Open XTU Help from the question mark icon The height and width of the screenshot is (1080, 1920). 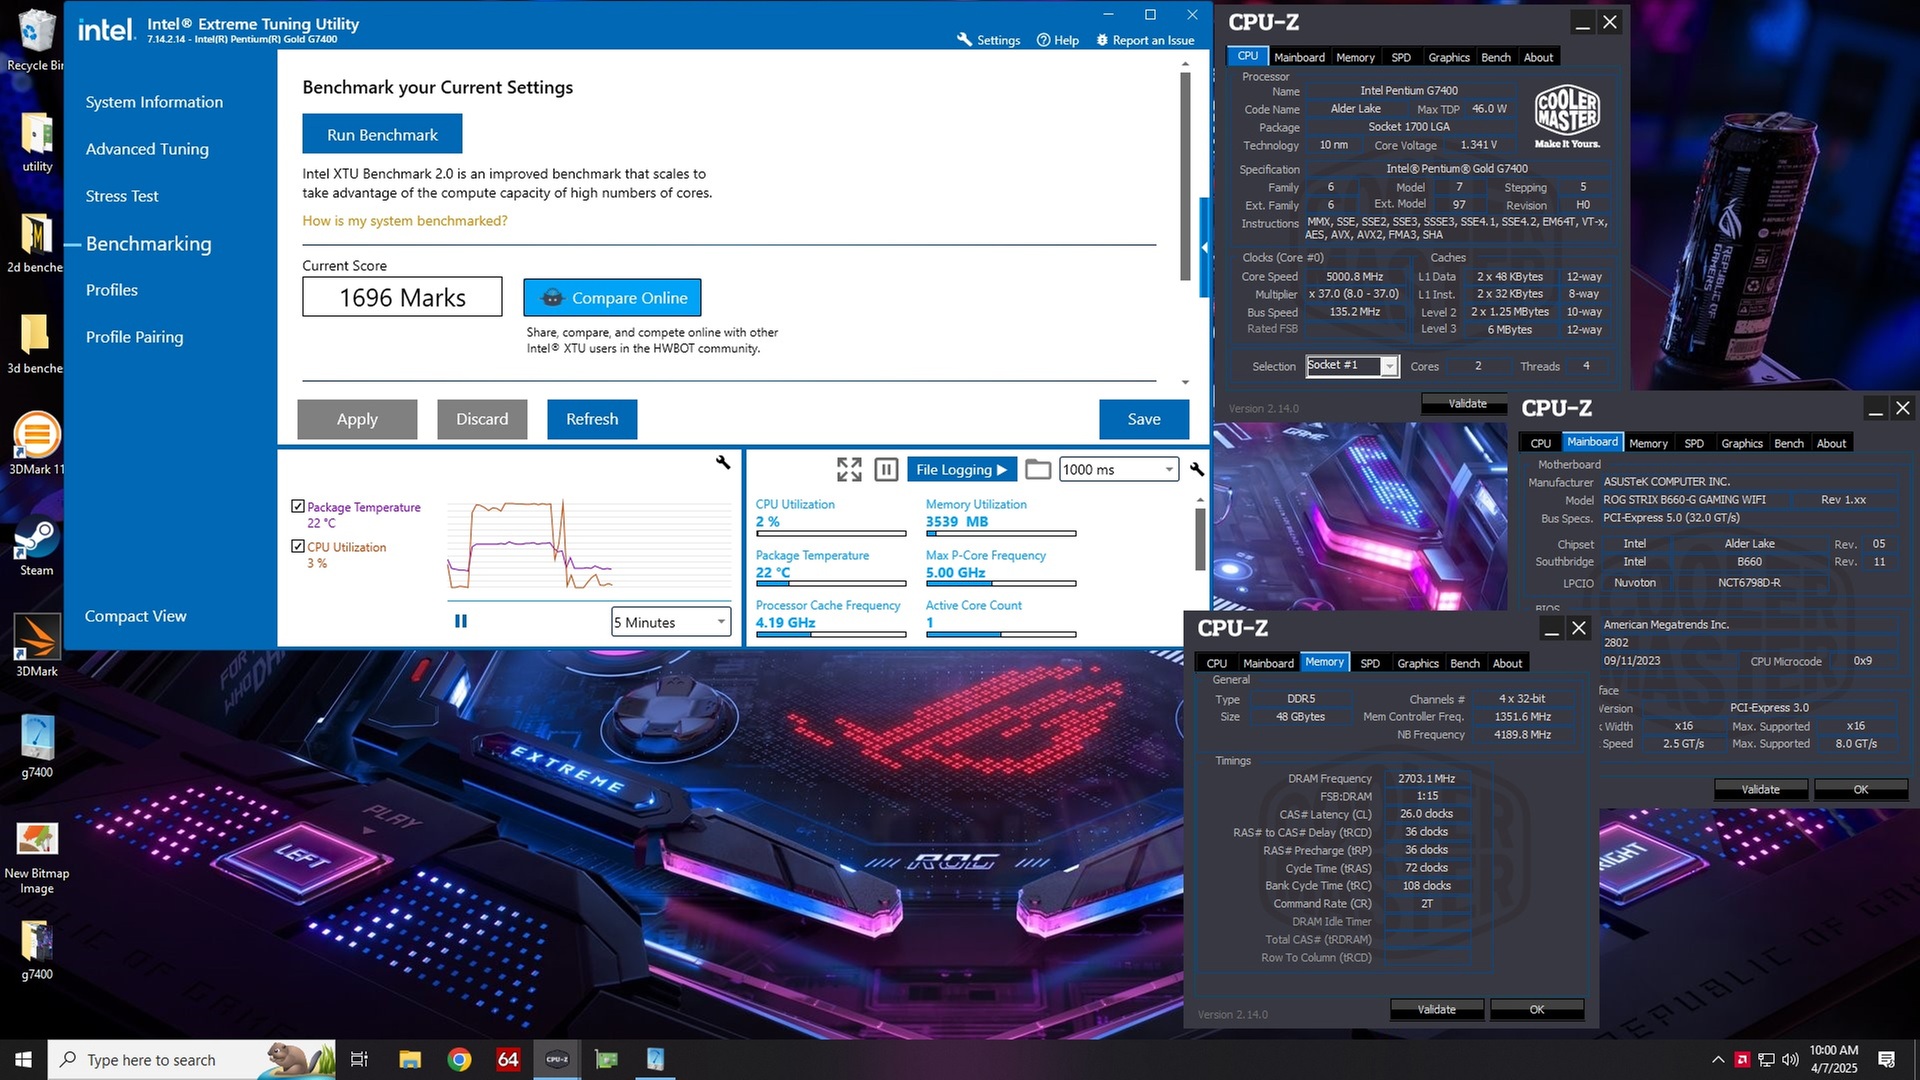[x=1043, y=40]
